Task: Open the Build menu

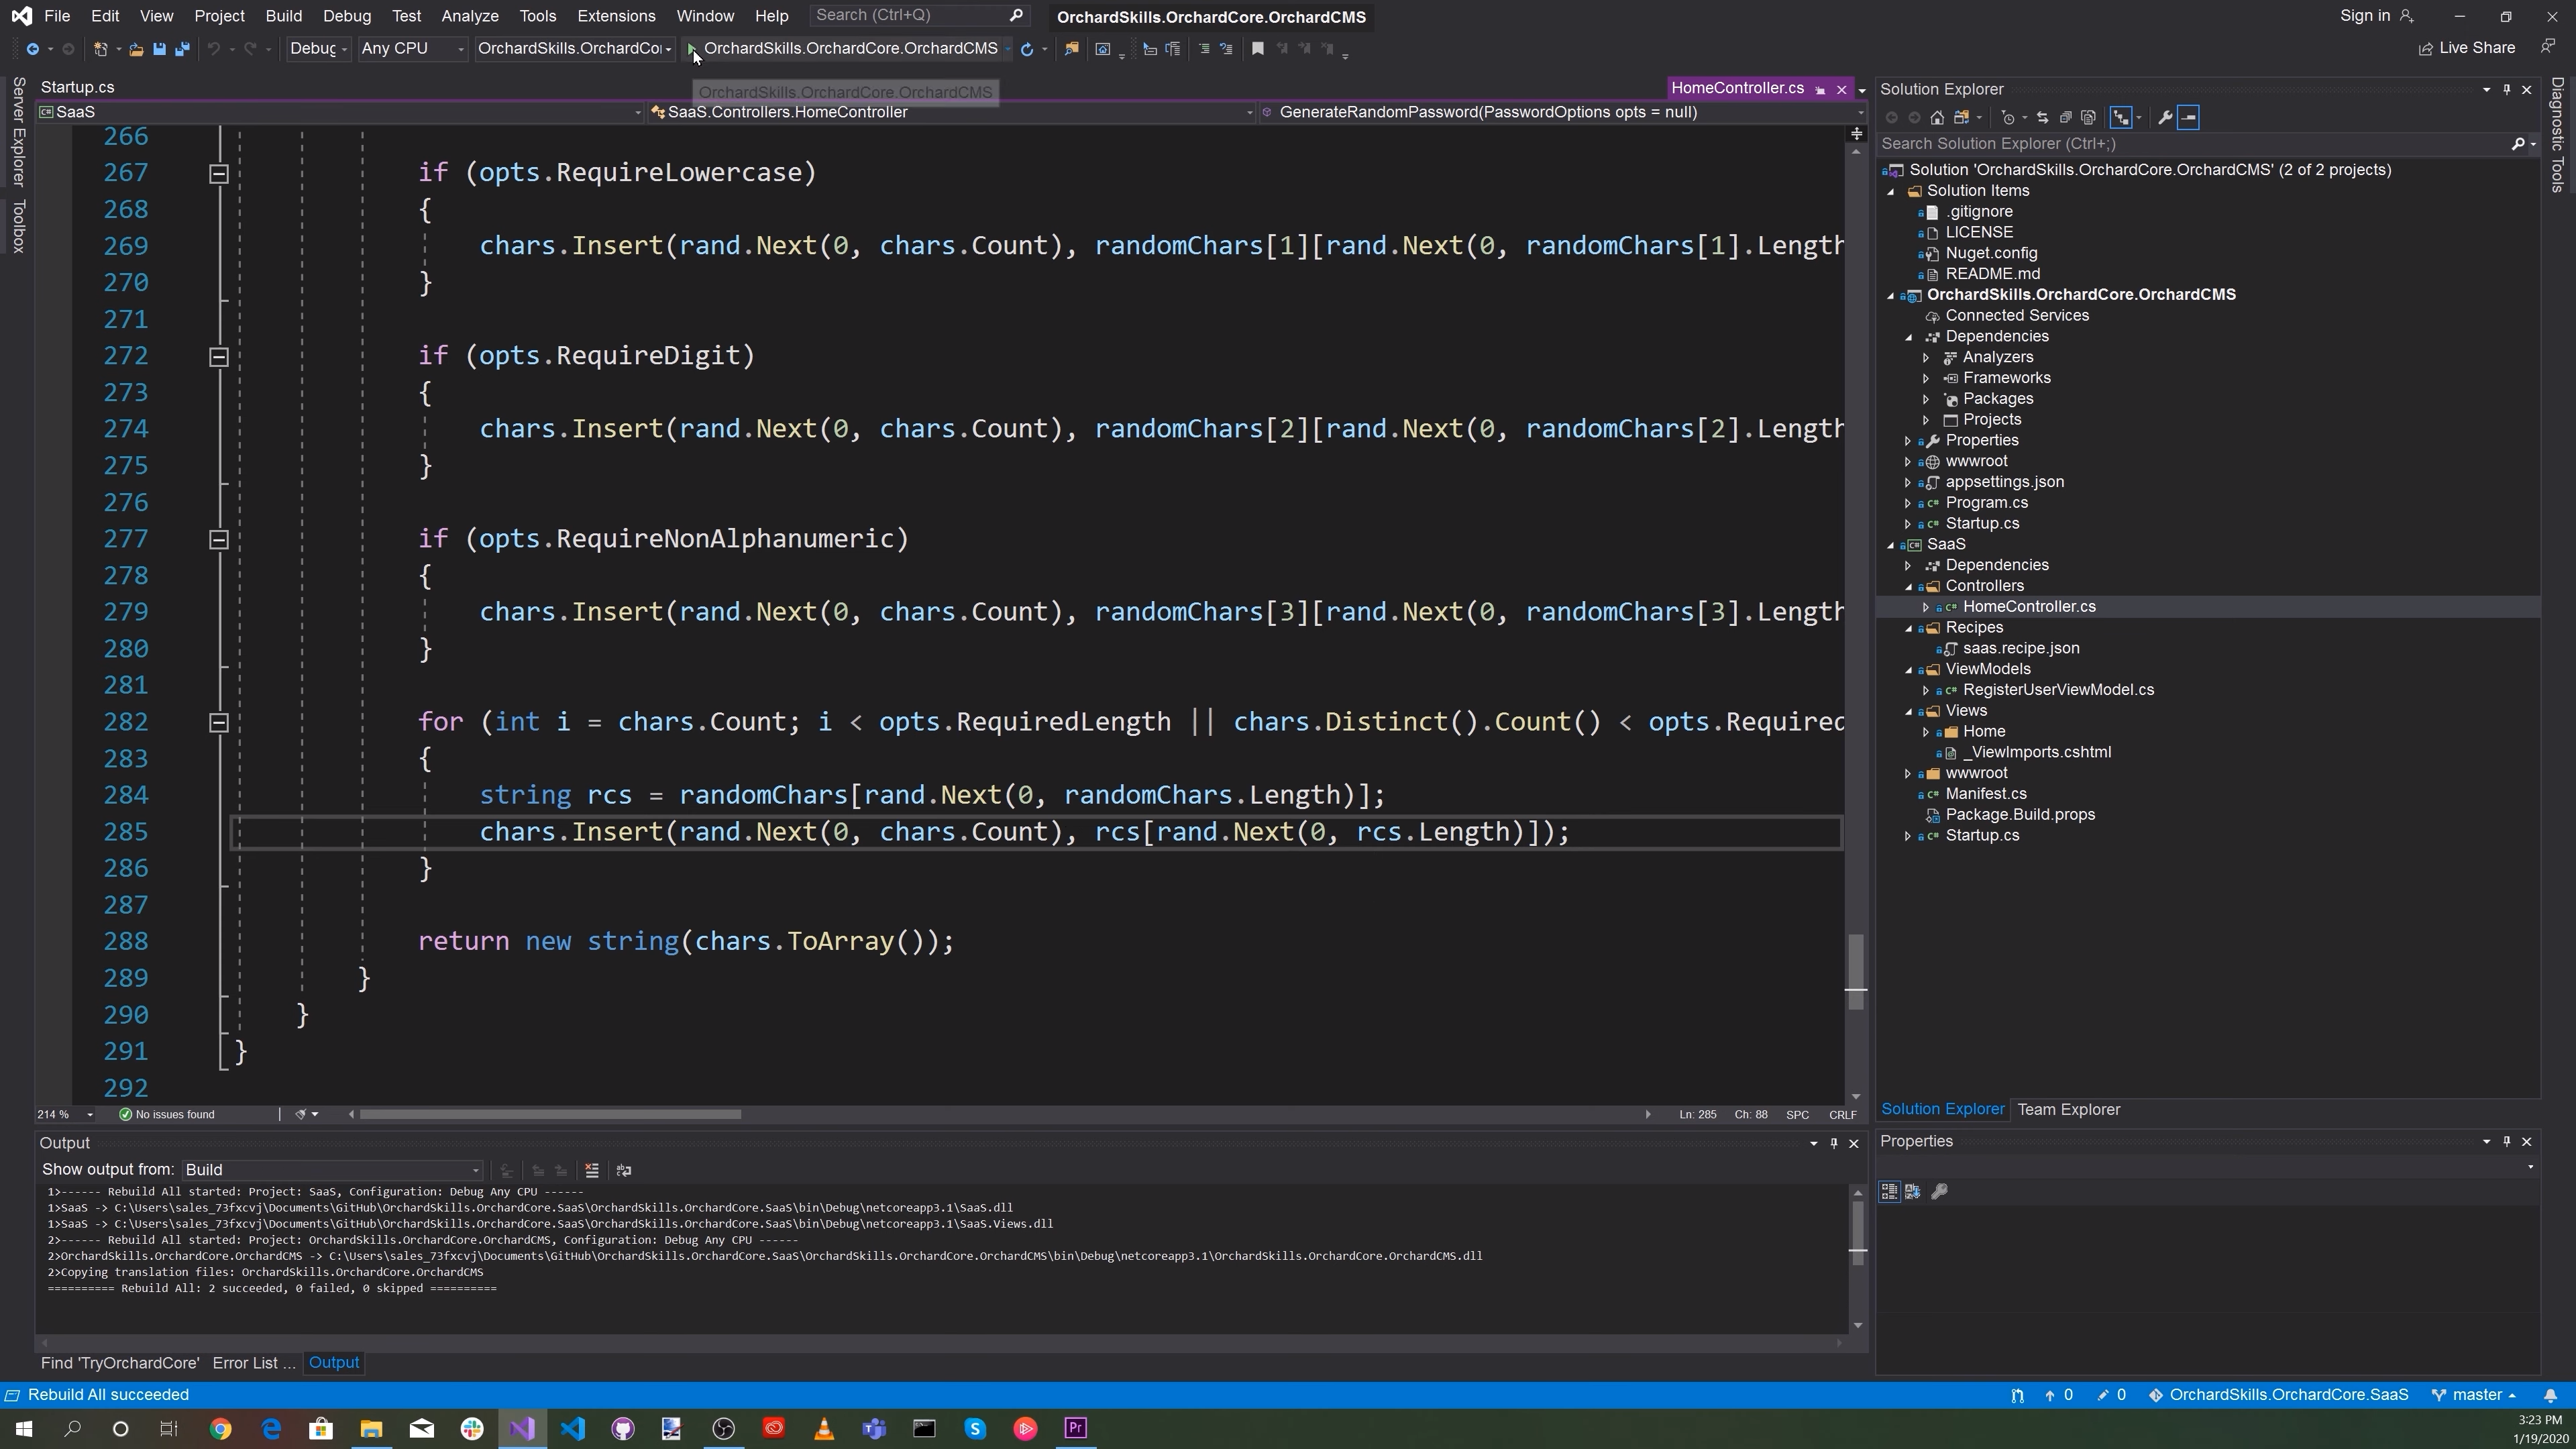Action: [x=284, y=16]
